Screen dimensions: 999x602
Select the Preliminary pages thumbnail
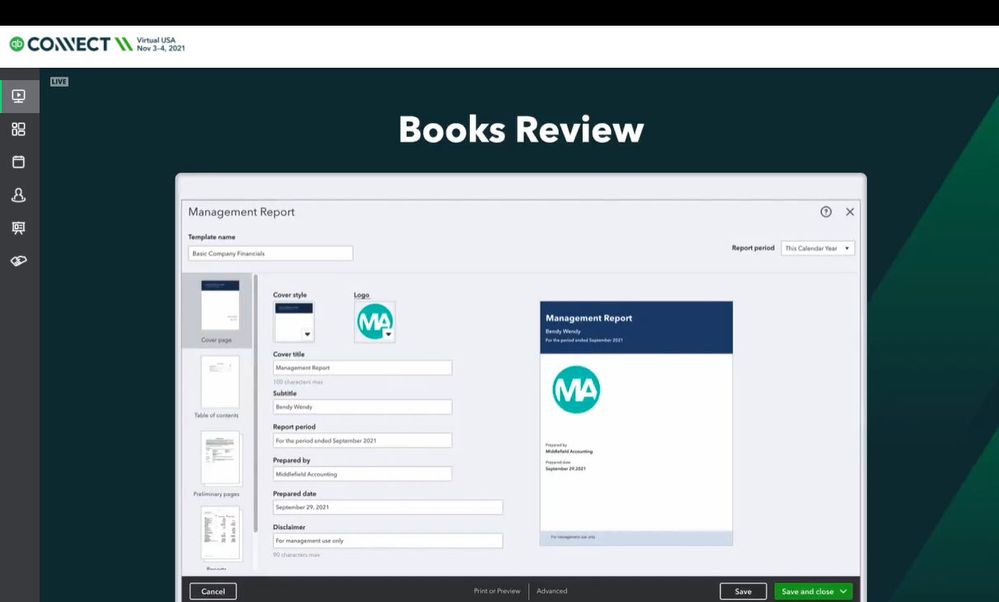pyautogui.click(x=220, y=458)
